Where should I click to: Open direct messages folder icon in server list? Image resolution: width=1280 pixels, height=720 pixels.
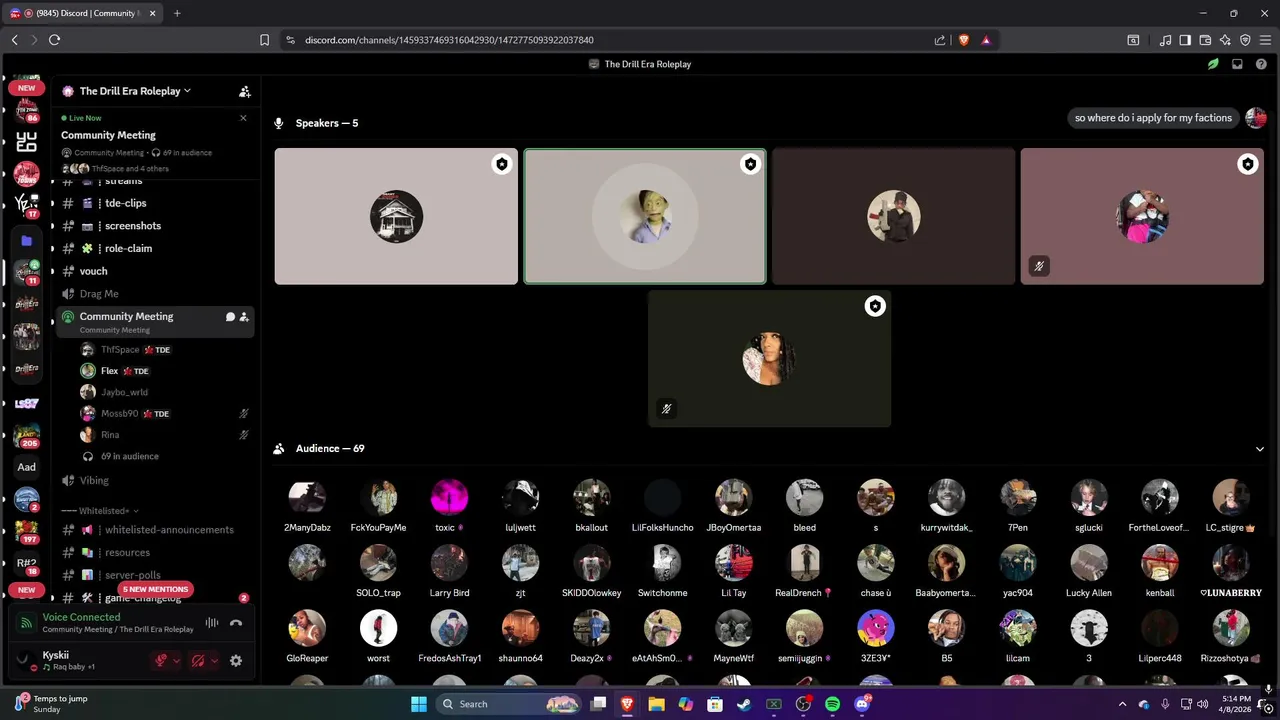tap(27, 241)
